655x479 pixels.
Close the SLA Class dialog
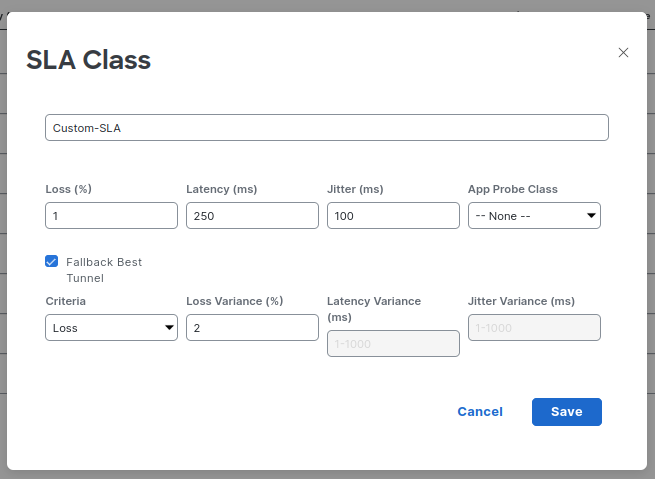click(x=623, y=53)
